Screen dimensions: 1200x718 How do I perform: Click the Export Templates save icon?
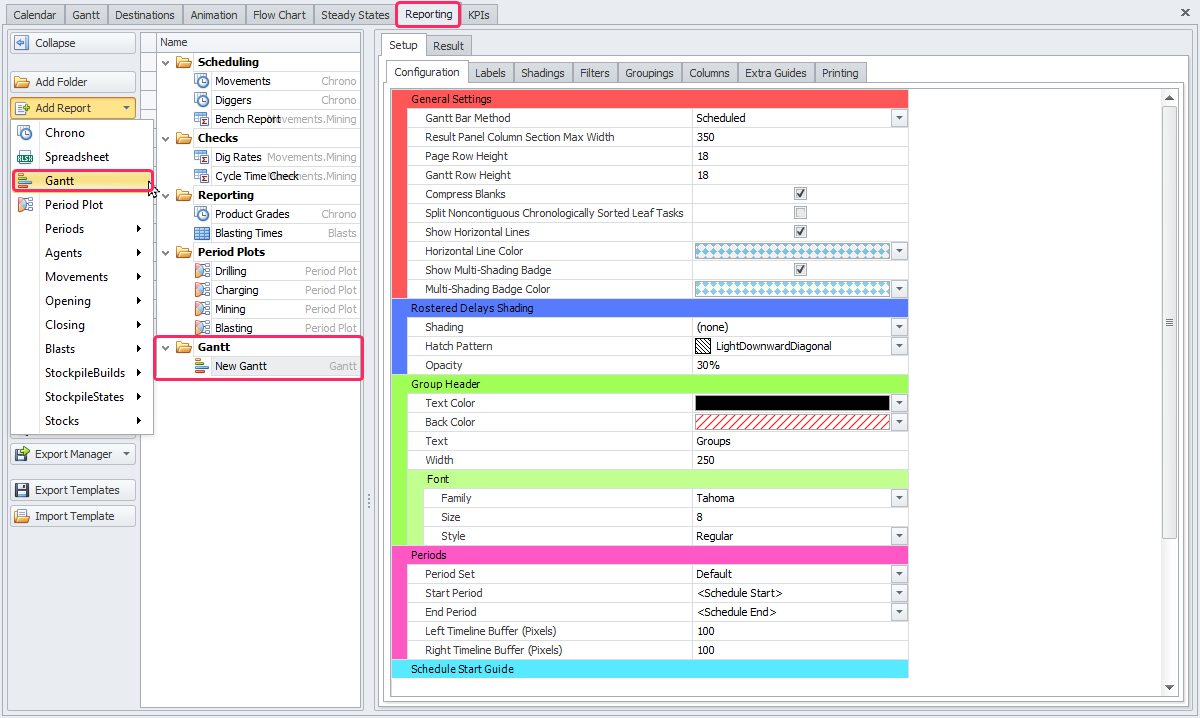22,490
